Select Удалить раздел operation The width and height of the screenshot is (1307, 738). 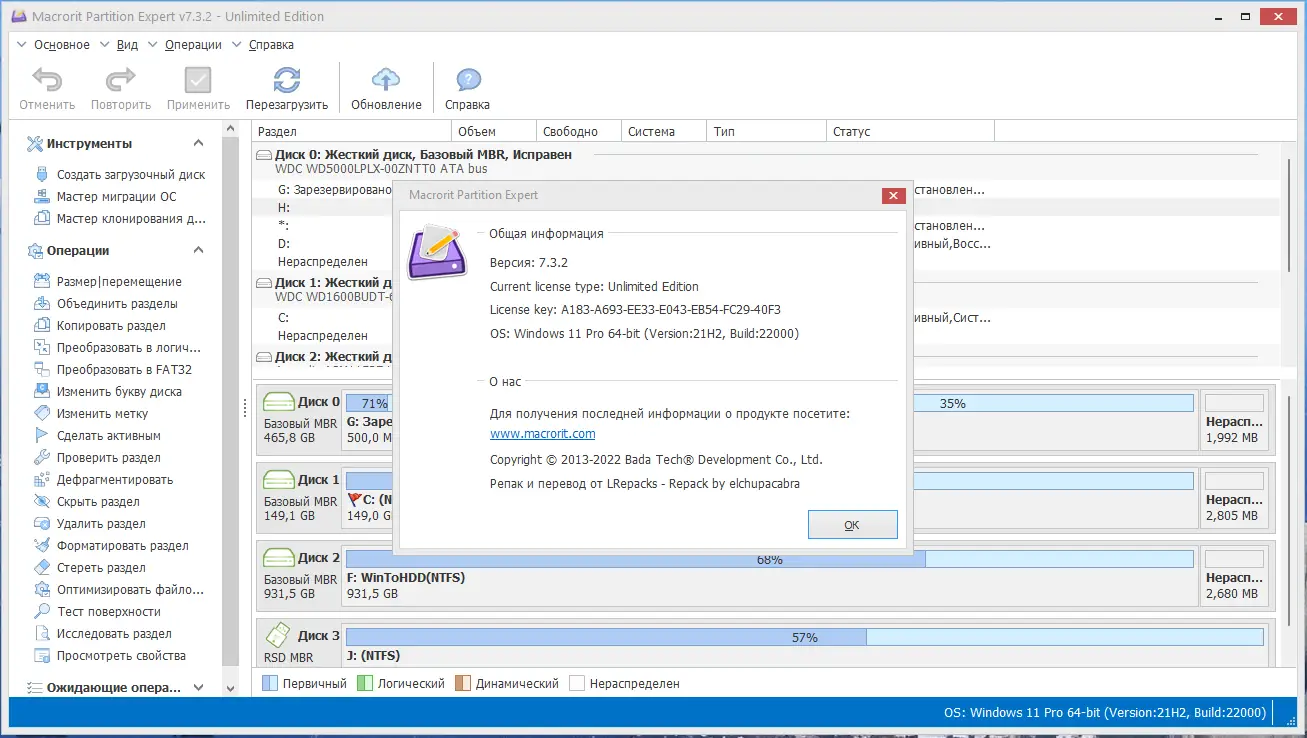[90, 523]
